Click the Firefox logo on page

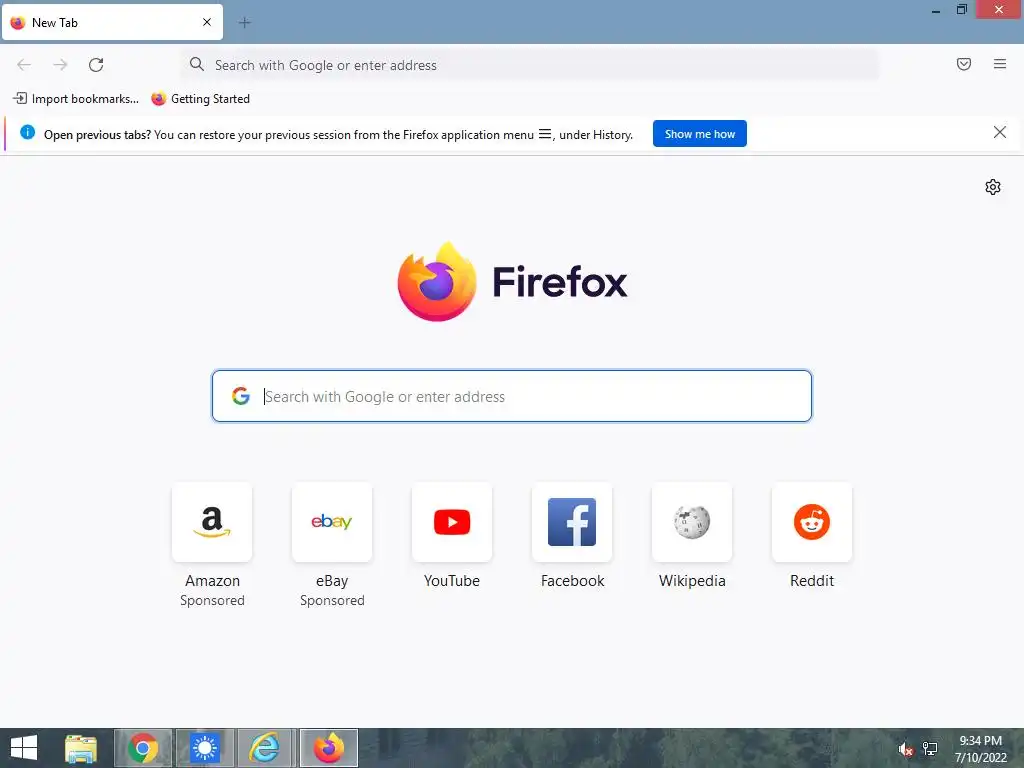coord(512,281)
